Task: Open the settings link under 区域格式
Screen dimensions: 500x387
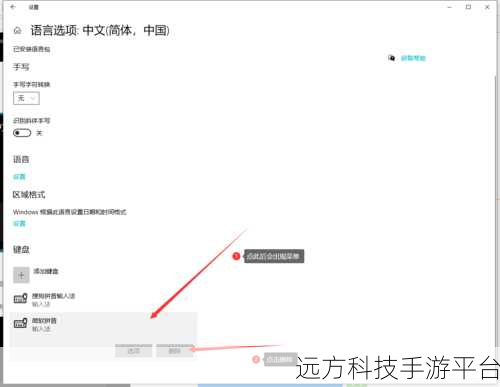Action: pyautogui.click(x=19, y=223)
